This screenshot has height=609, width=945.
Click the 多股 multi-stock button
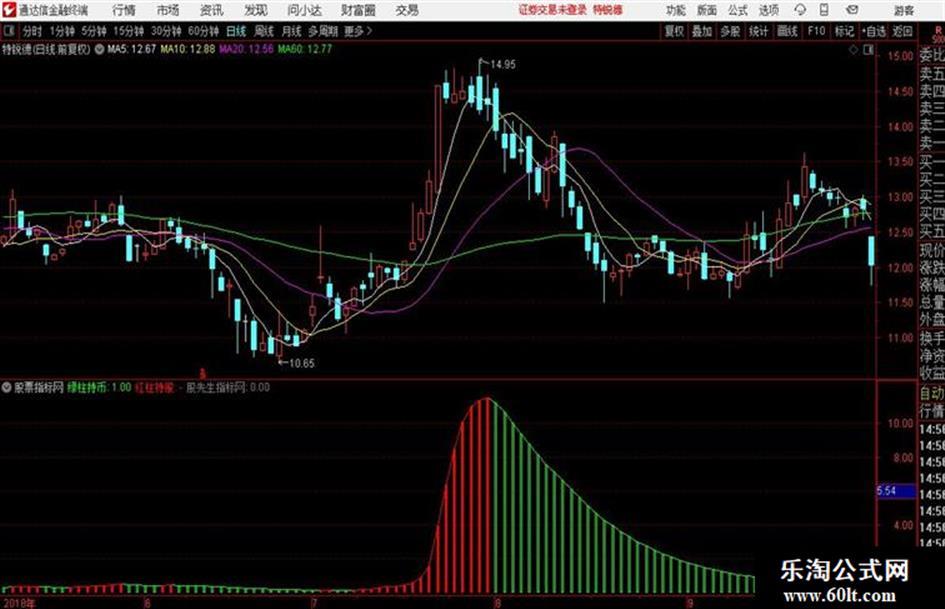click(730, 31)
